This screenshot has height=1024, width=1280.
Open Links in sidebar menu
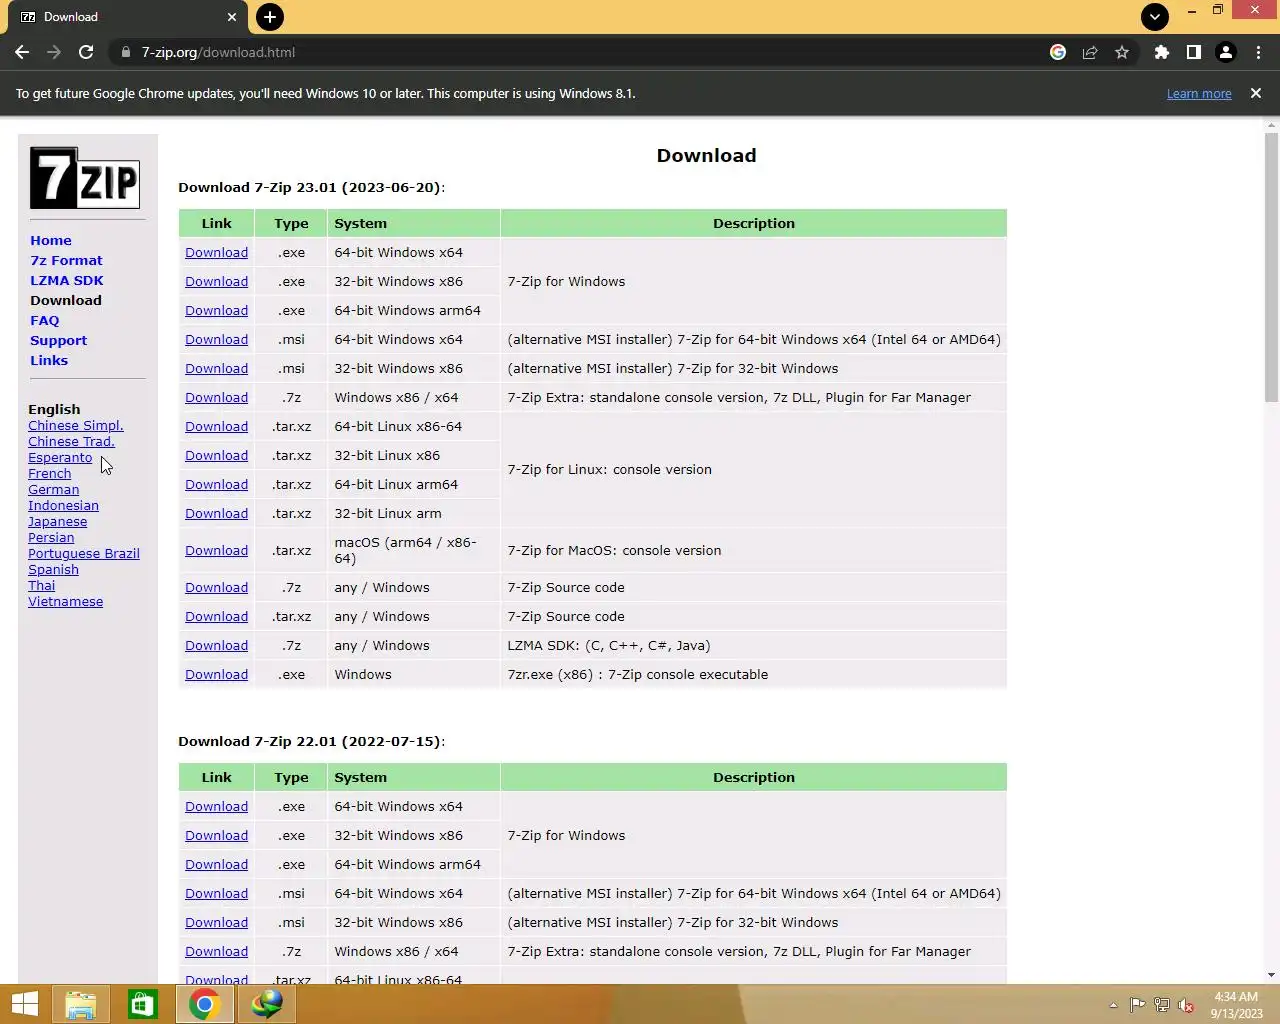[49, 360]
